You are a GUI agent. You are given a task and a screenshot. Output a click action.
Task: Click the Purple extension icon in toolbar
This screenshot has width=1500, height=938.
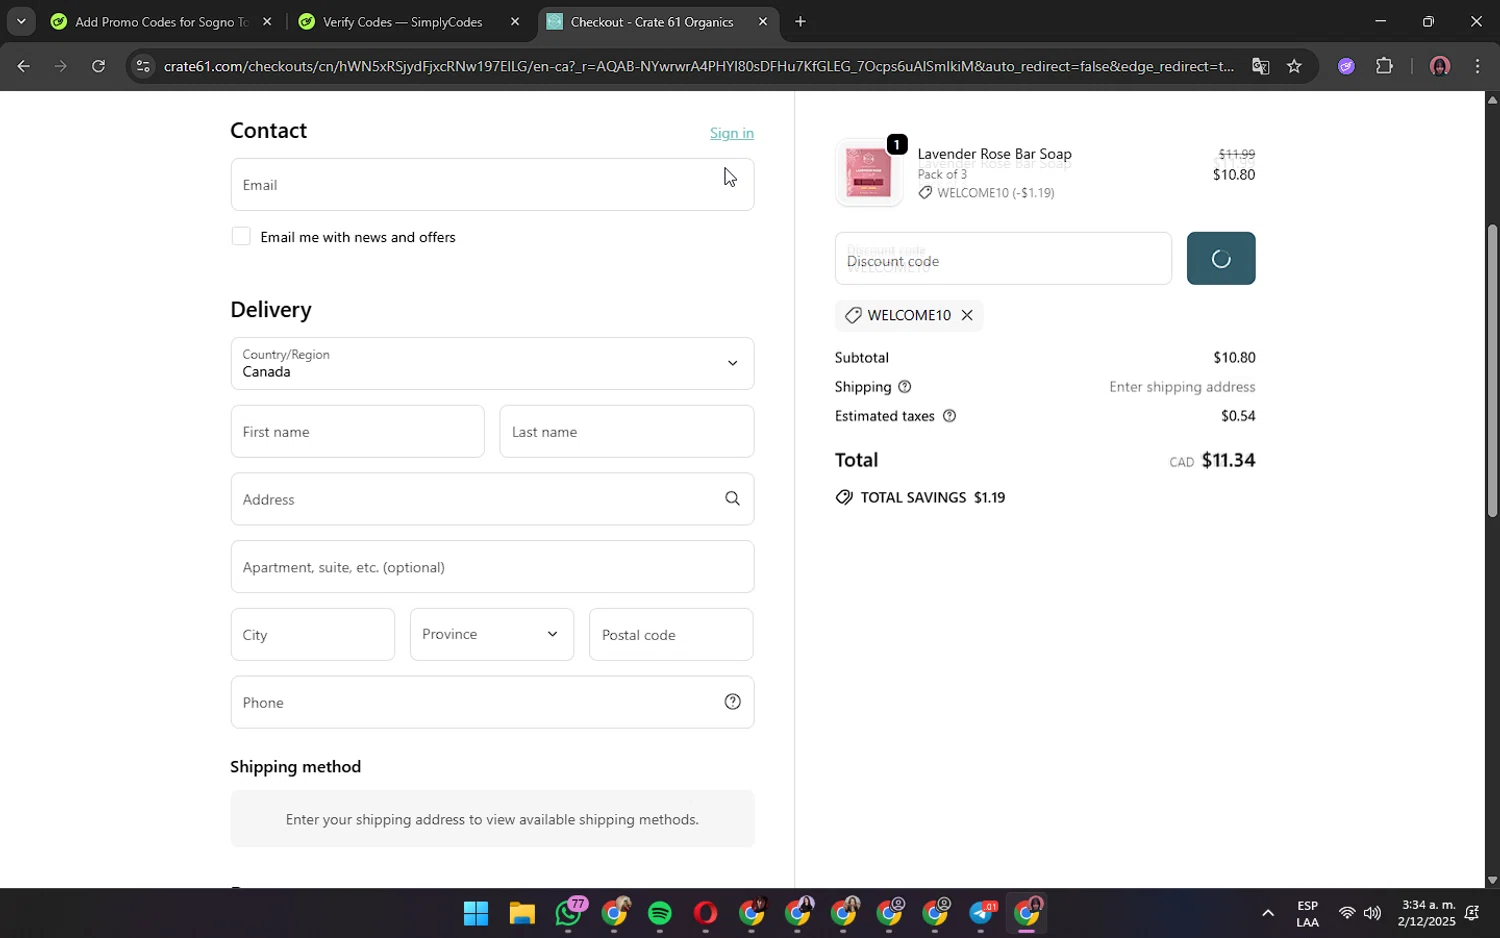[x=1346, y=66]
